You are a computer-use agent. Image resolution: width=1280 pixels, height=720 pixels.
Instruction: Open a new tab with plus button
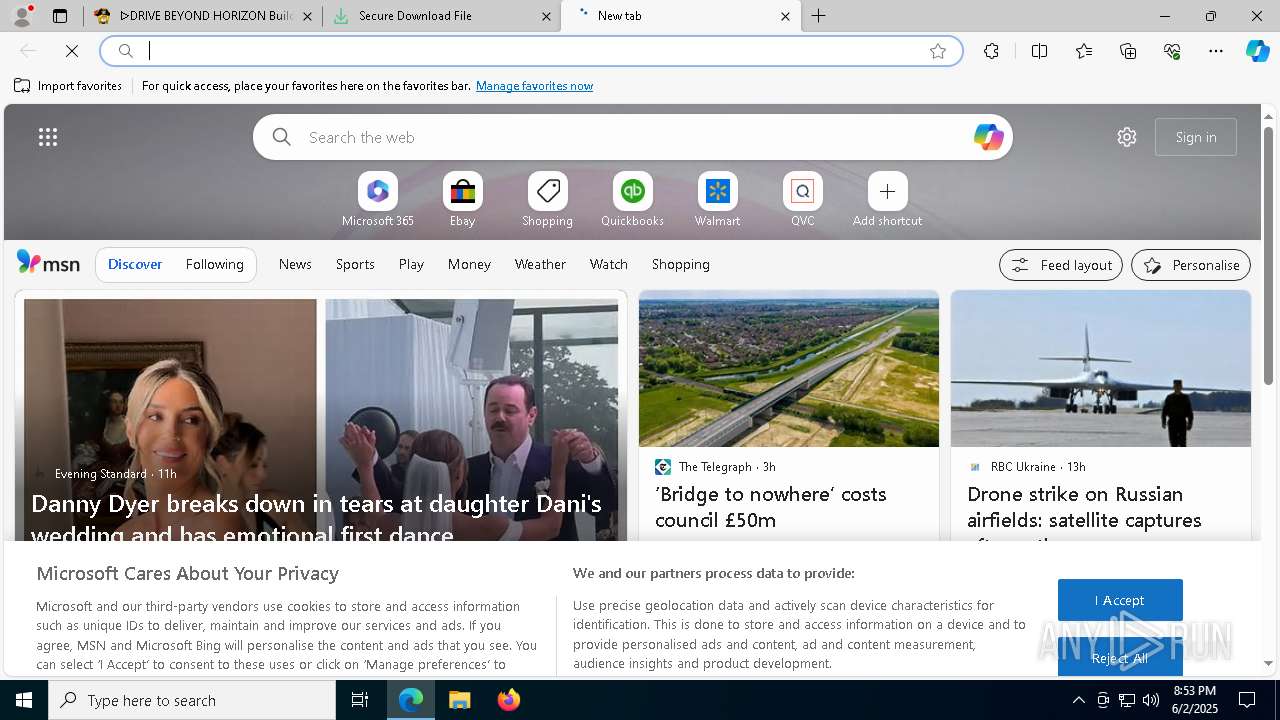tap(819, 16)
